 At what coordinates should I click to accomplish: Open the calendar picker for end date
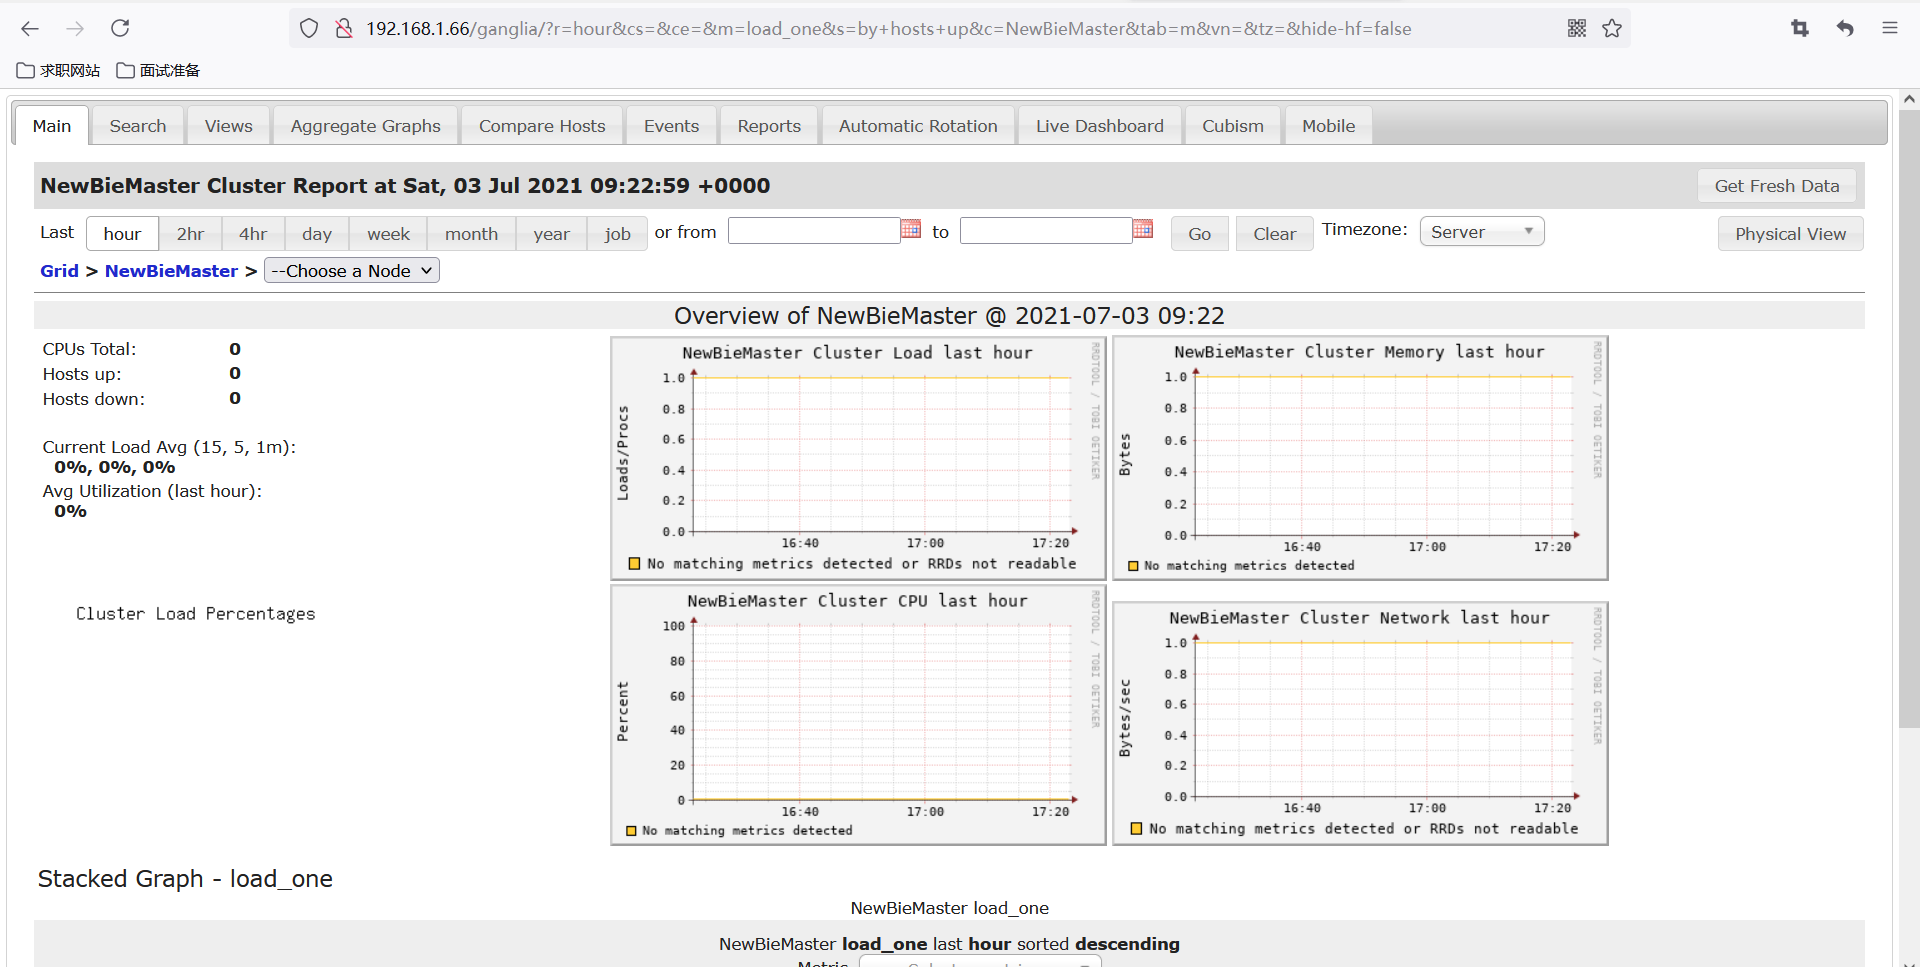1143,229
